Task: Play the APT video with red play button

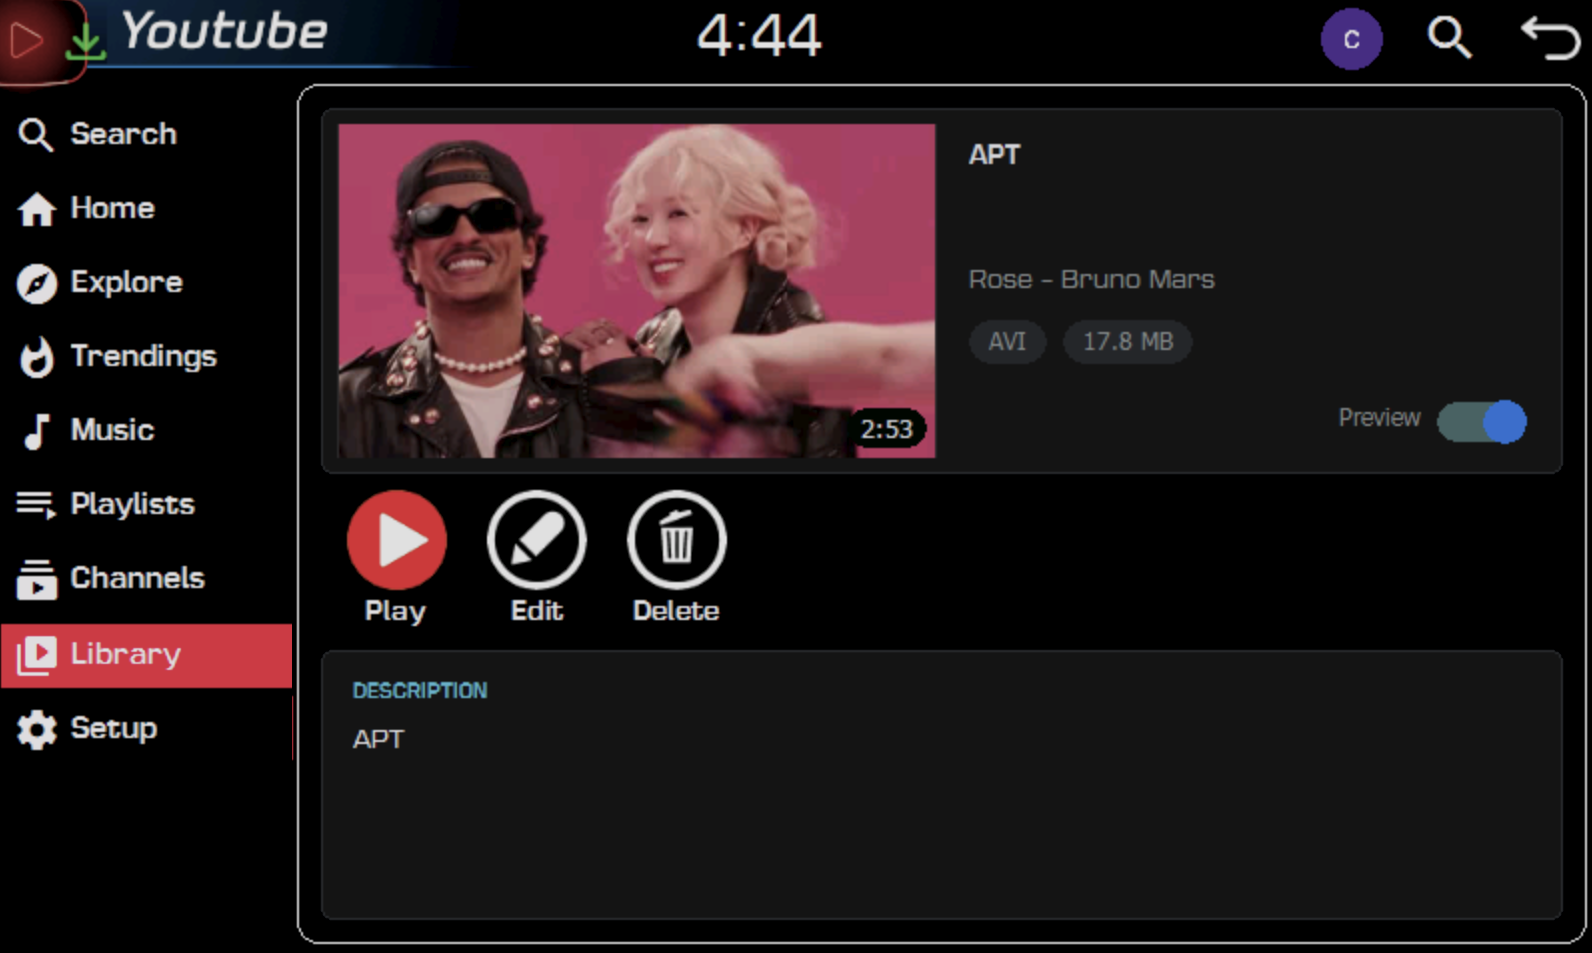Action: click(x=396, y=540)
